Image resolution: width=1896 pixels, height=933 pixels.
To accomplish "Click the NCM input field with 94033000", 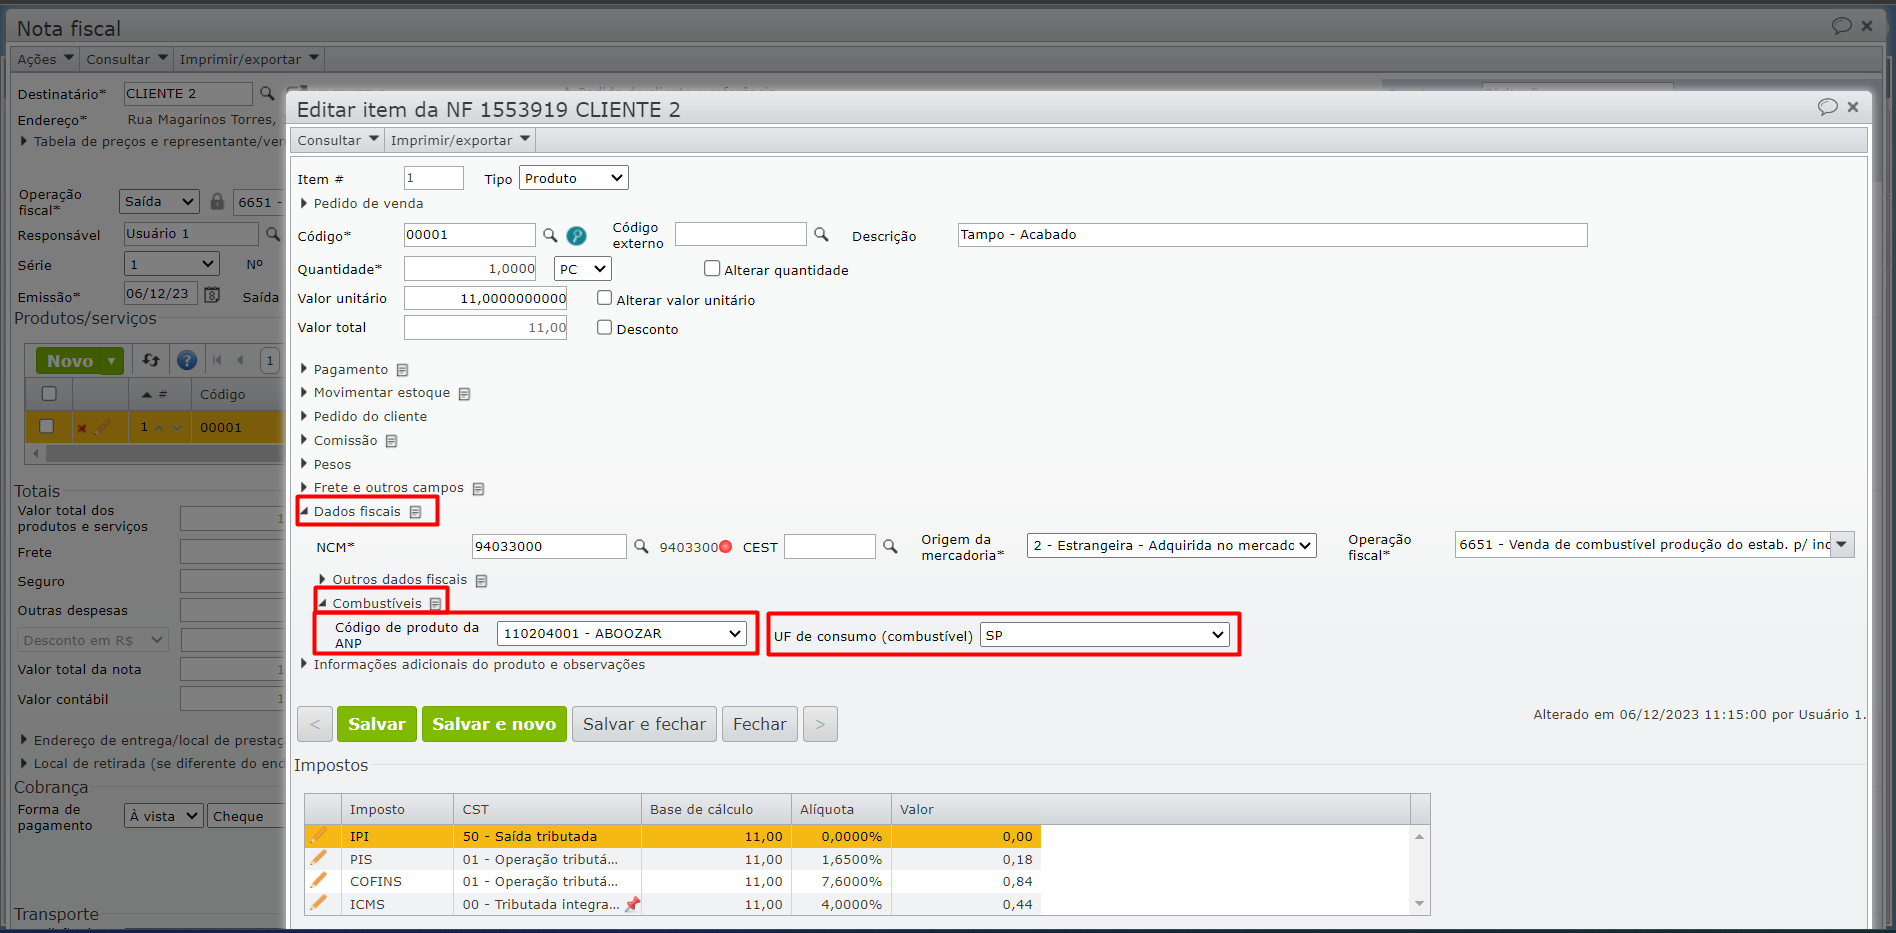I will (549, 546).
